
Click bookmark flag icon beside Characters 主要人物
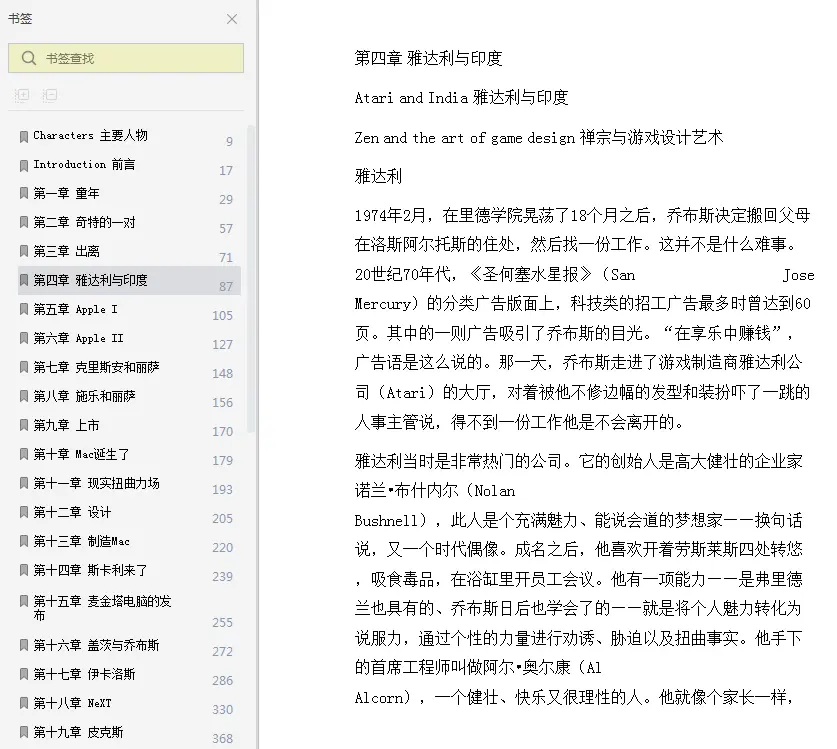pyautogui.click(x=23, y=137)
